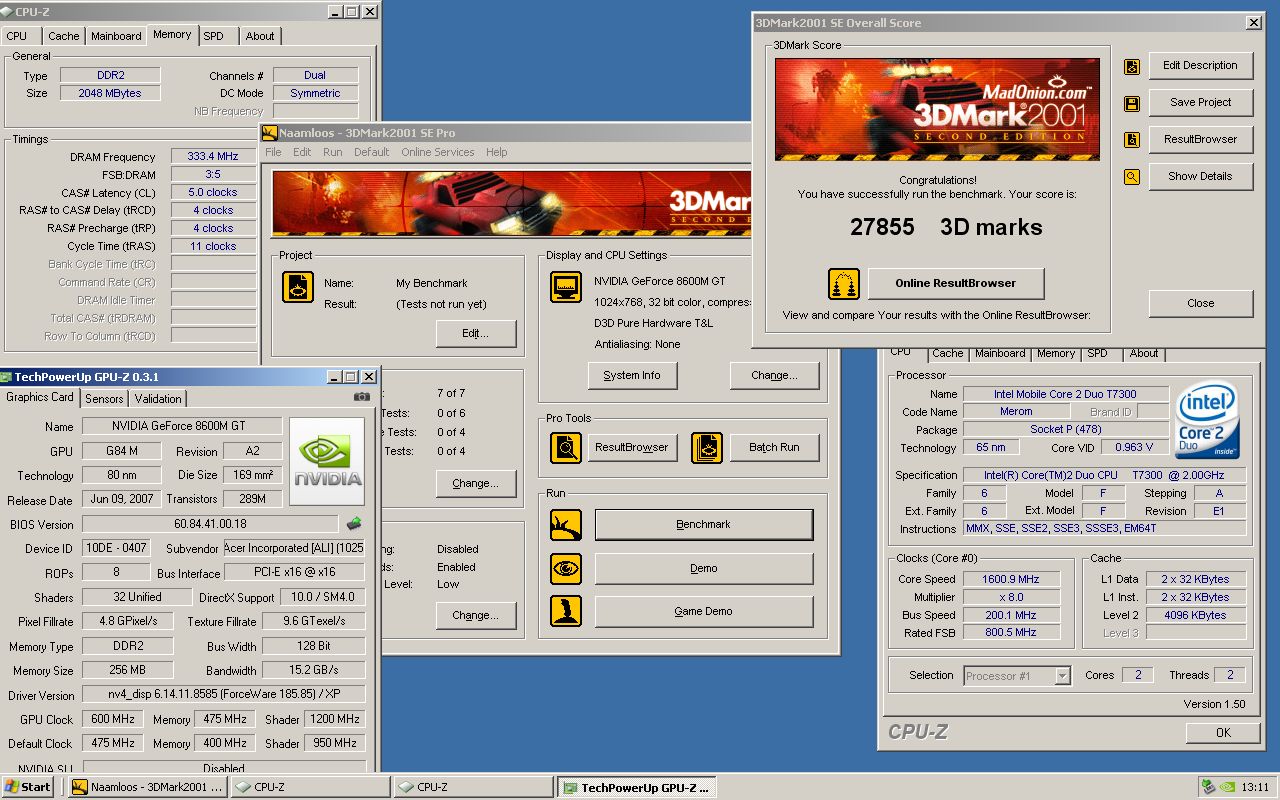Click the joystick icon beside Game Demo
This screenshot has width=1280, height=800.
[566, 611]
